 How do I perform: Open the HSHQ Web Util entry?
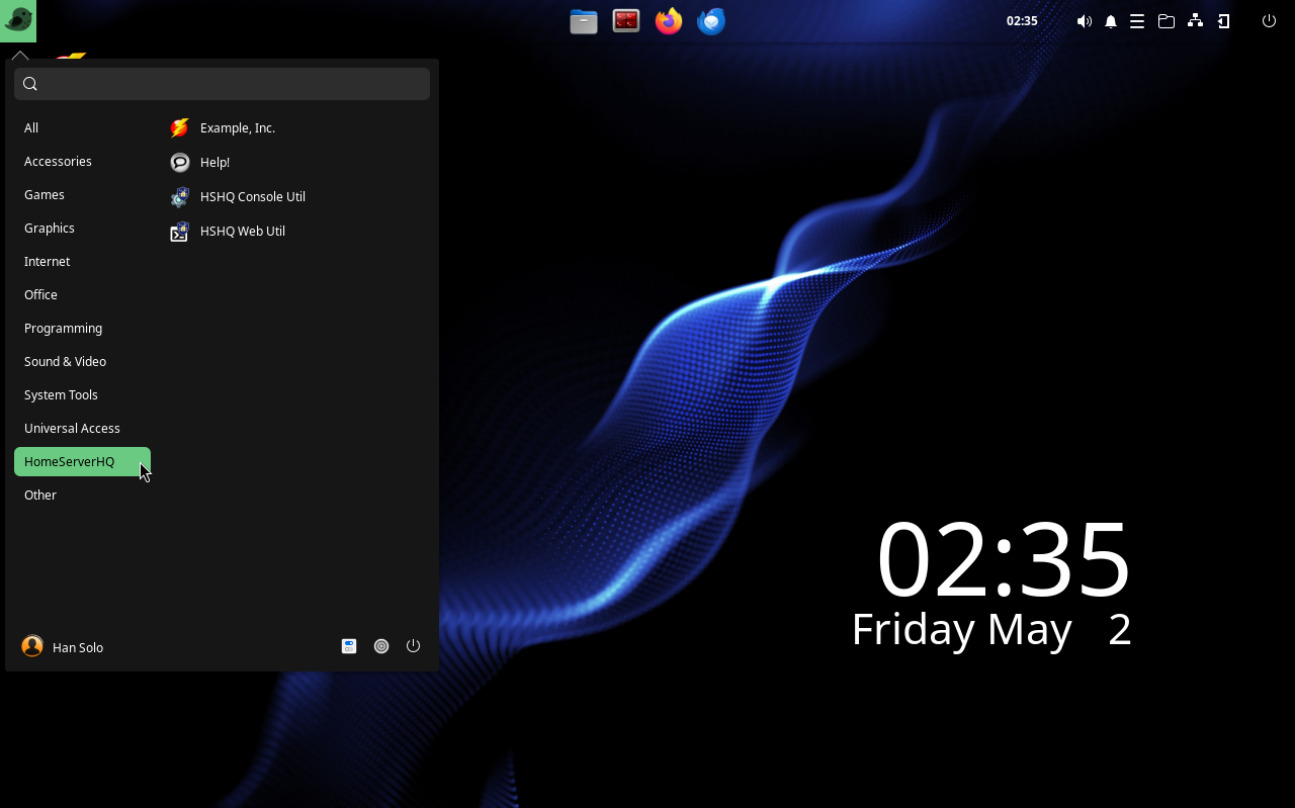pos(242,231)
